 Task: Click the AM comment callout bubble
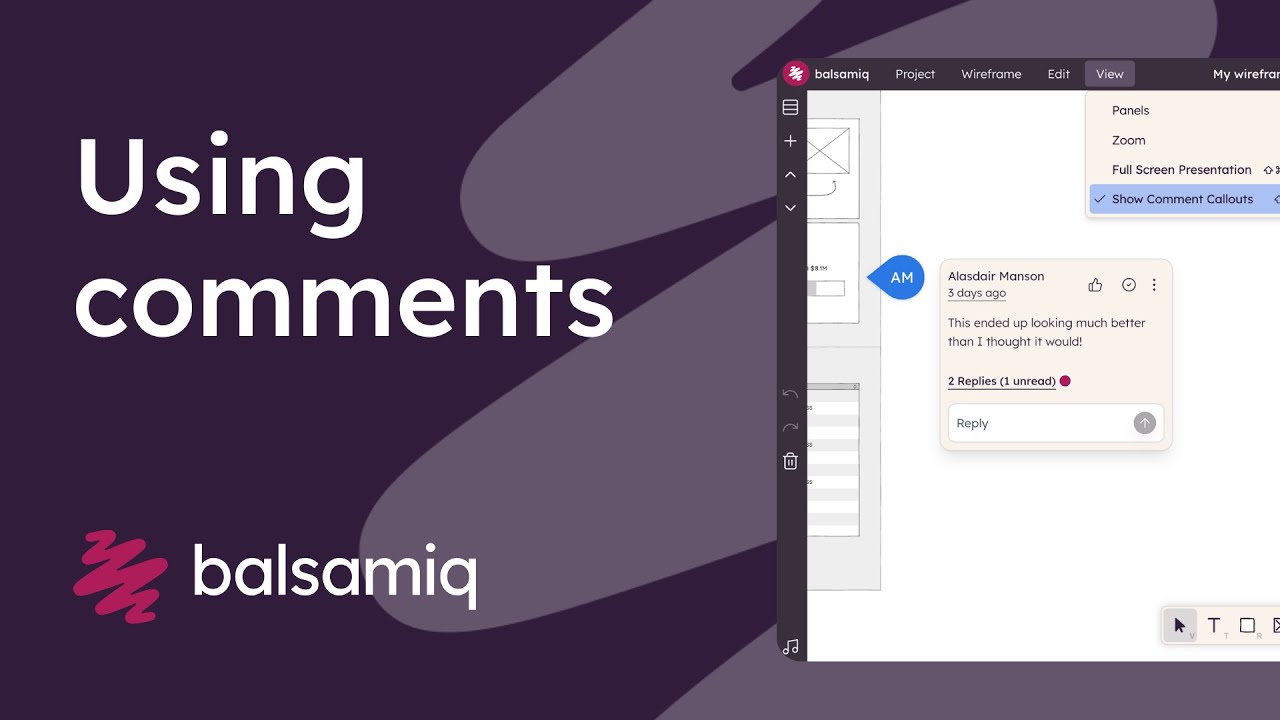897,278
